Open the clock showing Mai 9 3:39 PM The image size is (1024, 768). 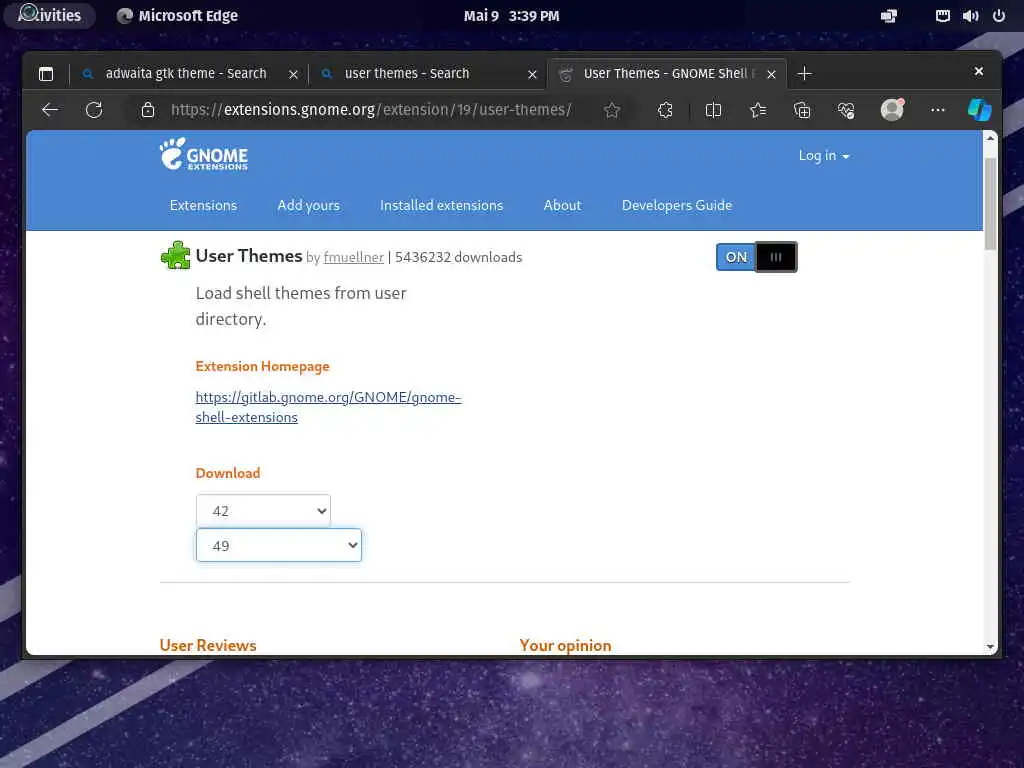pyautogui.click(x=511, y=16)
